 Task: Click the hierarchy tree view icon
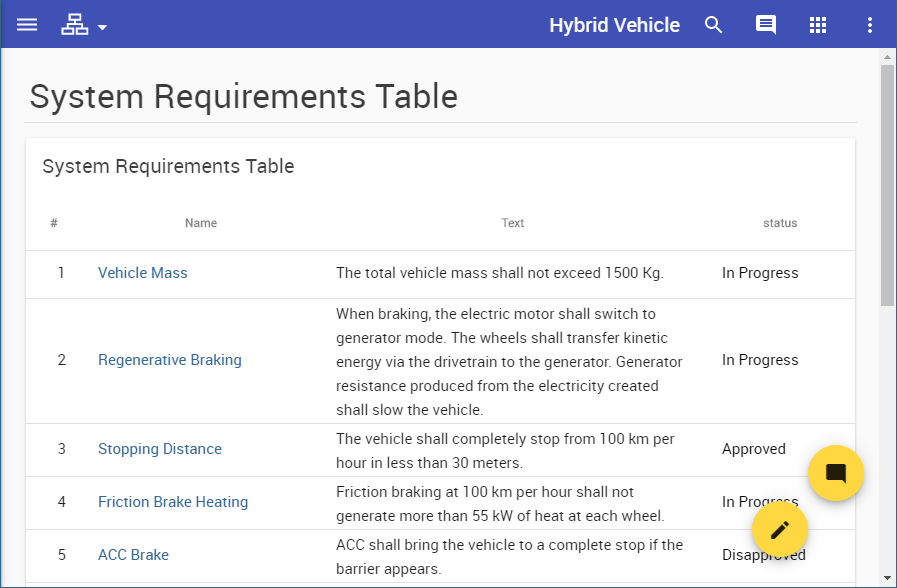click(x=74, y=25)
